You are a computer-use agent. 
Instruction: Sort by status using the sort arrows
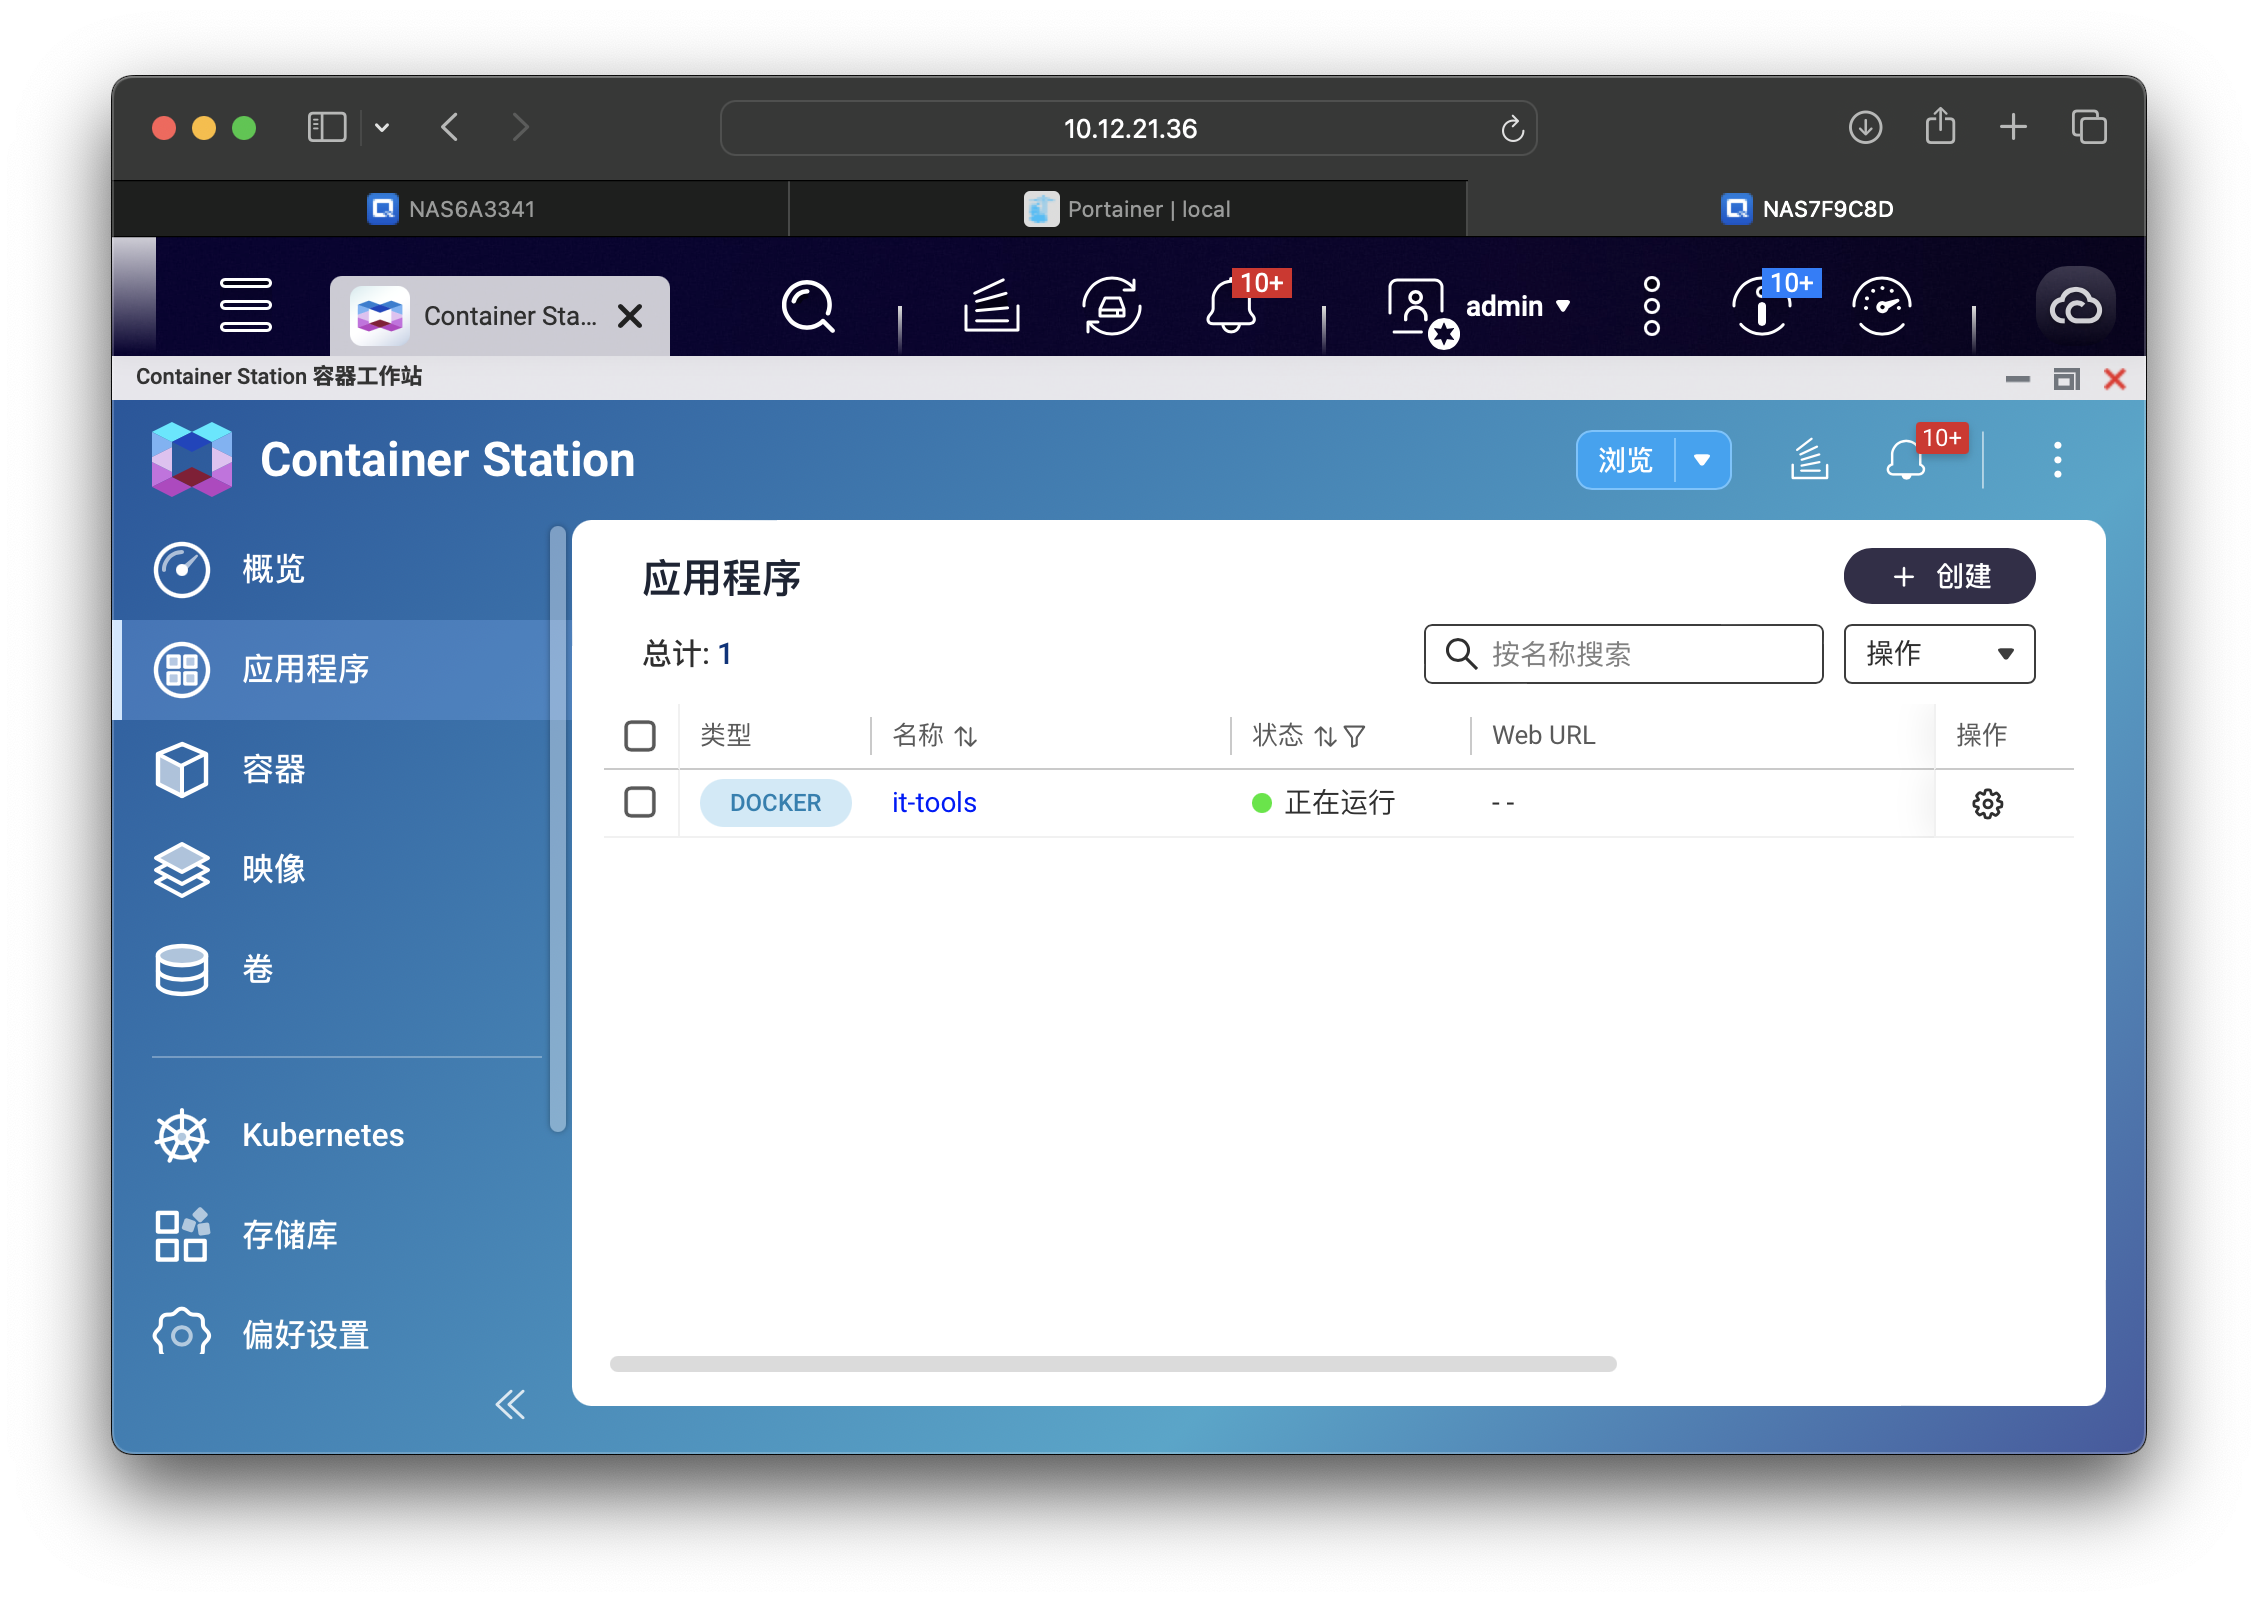(x=1325, y=736)
